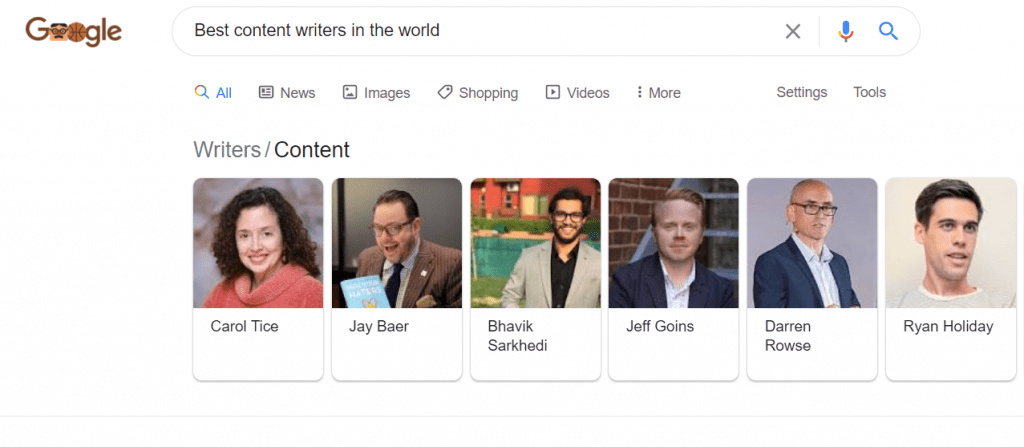Open the Ryan Holiday card
Viewport: 1024px width, 447px height.
click(x=950, y=279)
